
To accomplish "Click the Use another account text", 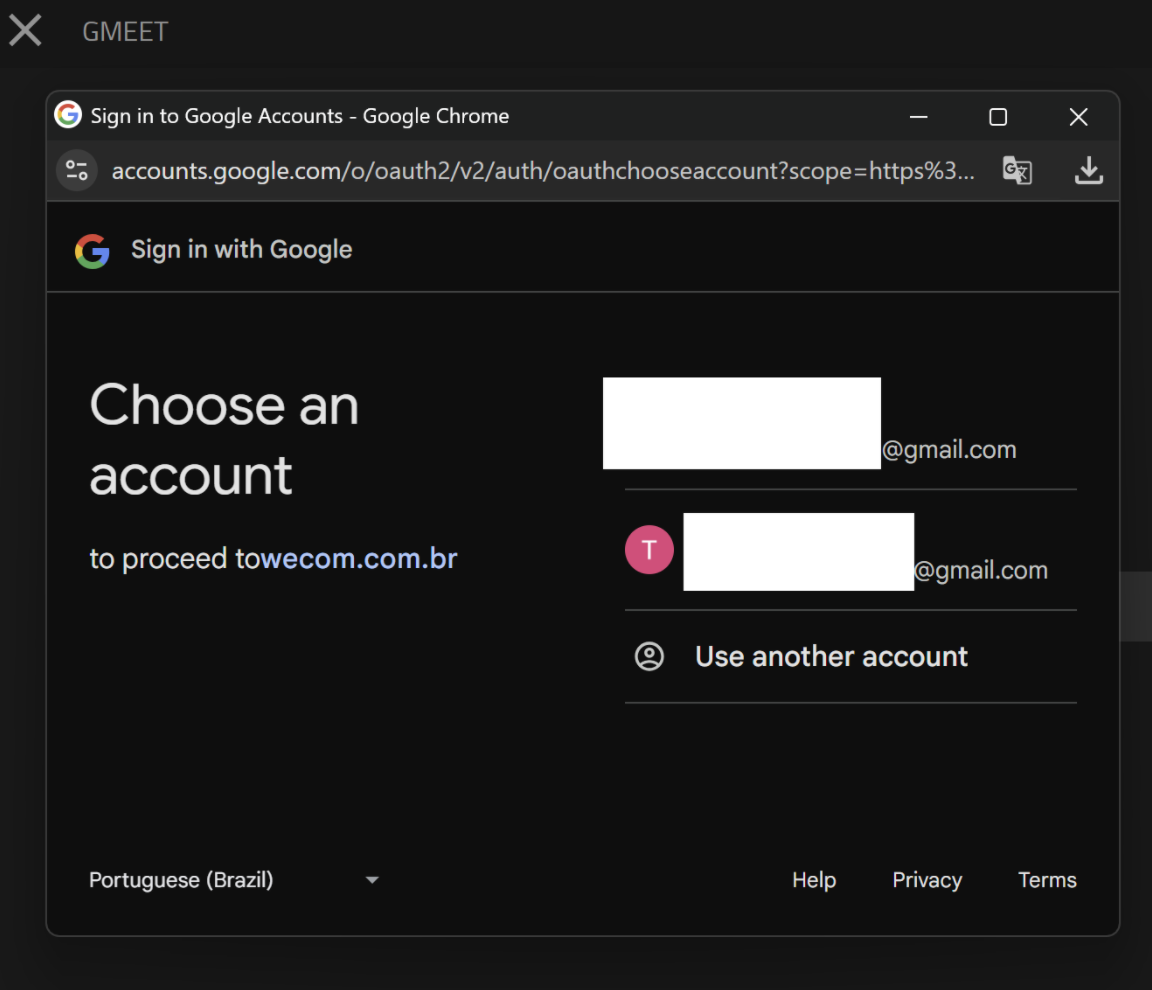I will 831,657.
